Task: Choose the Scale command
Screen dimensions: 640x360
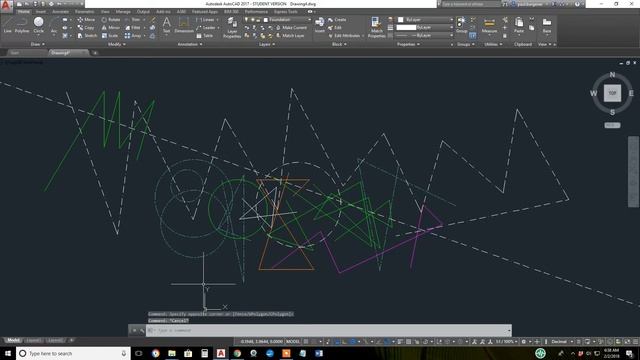Action: click(110, 36)
